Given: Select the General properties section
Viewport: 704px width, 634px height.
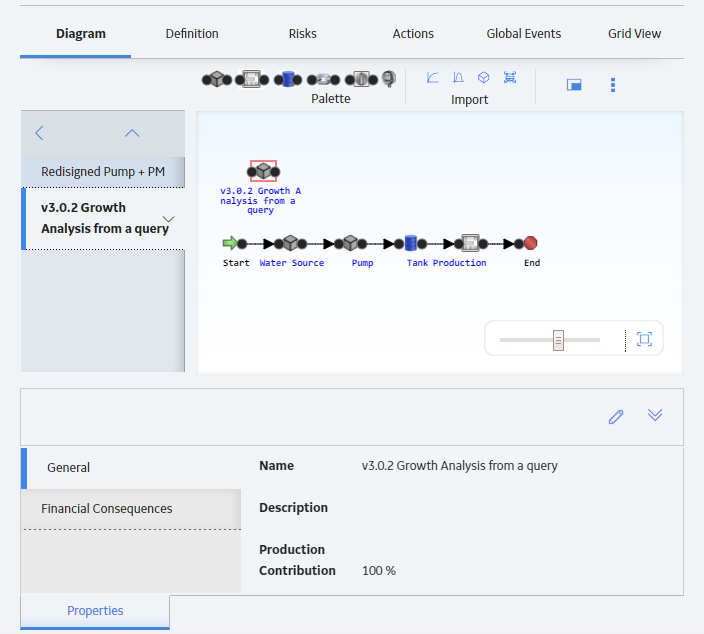Looking at the screenshot, I should click(x=131, y=468).
